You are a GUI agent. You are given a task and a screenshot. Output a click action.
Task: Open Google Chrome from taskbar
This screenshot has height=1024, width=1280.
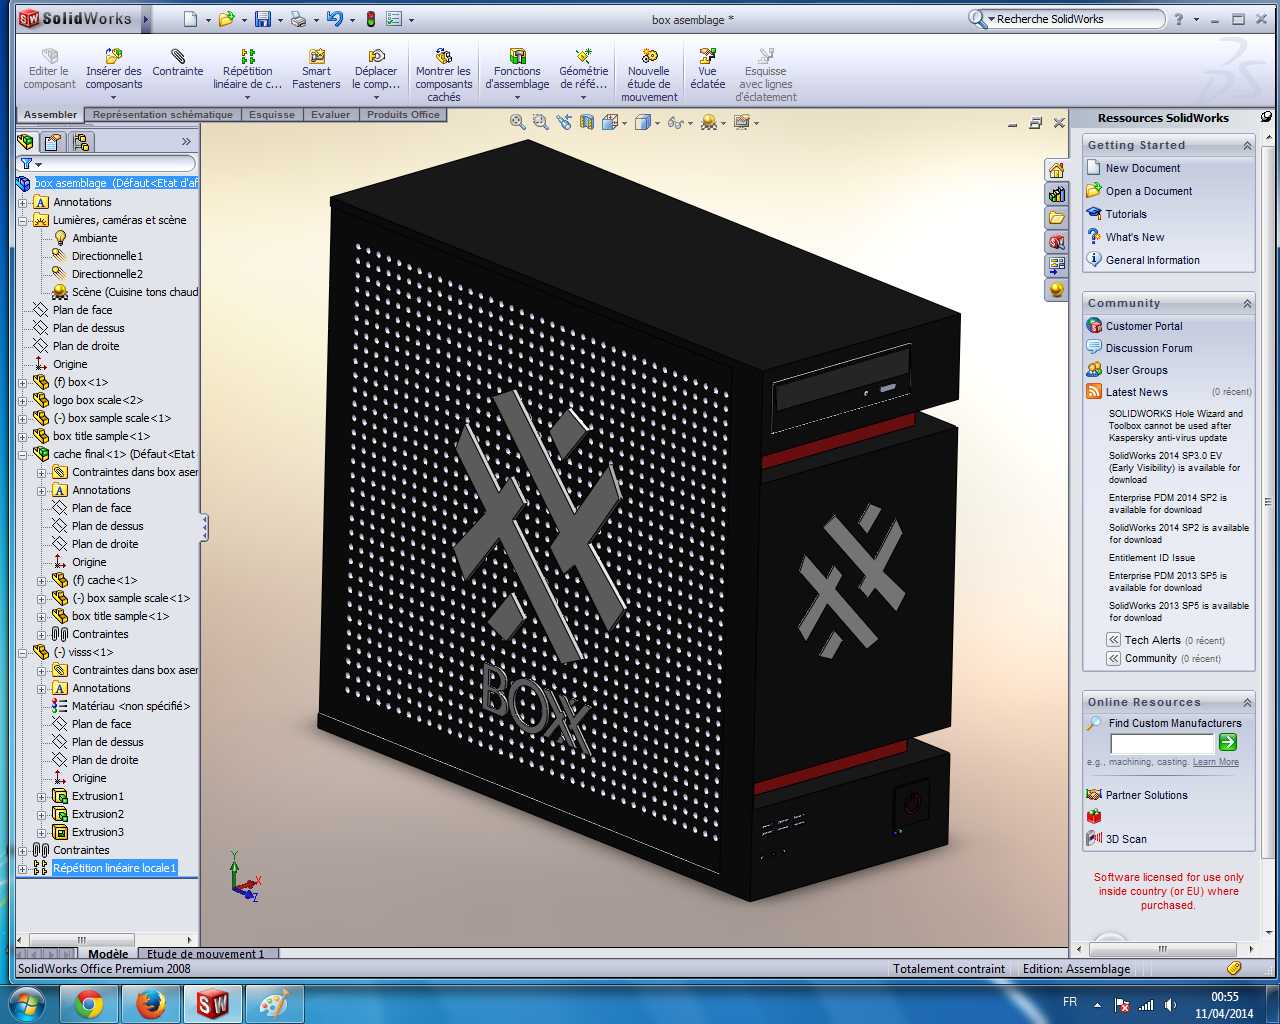click(x=89, y=1003)
